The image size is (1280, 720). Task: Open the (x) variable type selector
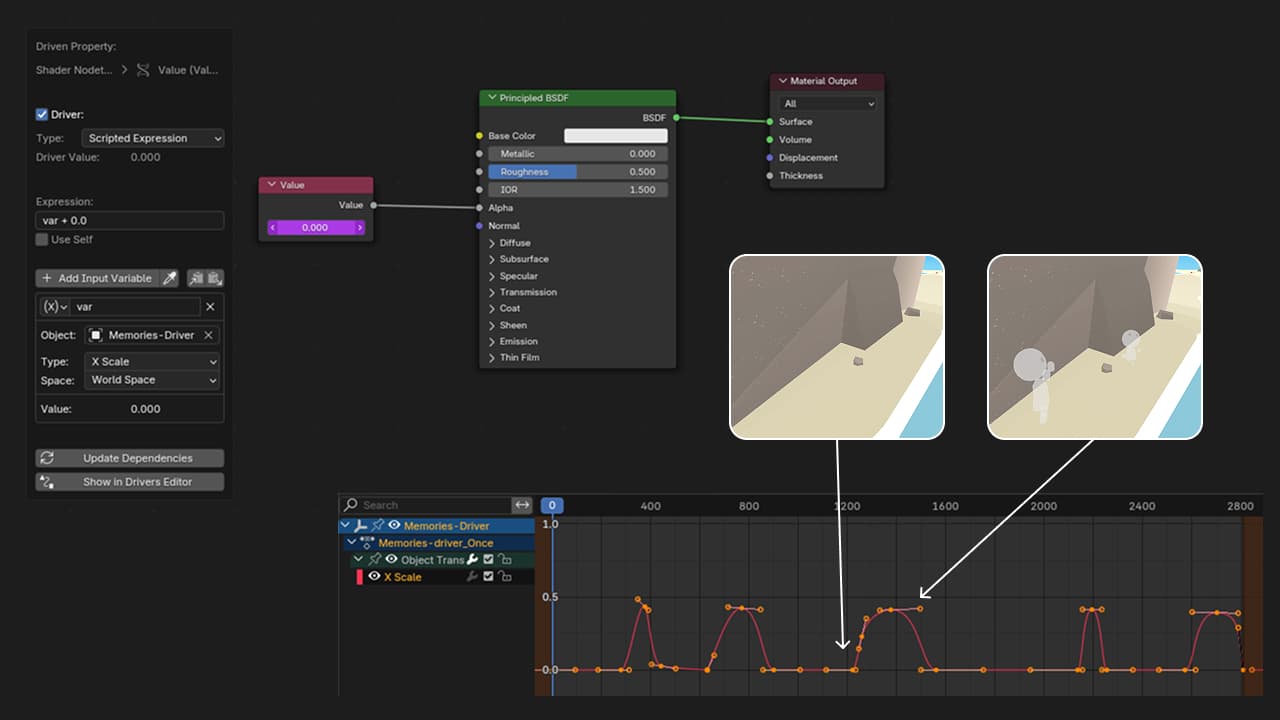click(x=54, y=307)
